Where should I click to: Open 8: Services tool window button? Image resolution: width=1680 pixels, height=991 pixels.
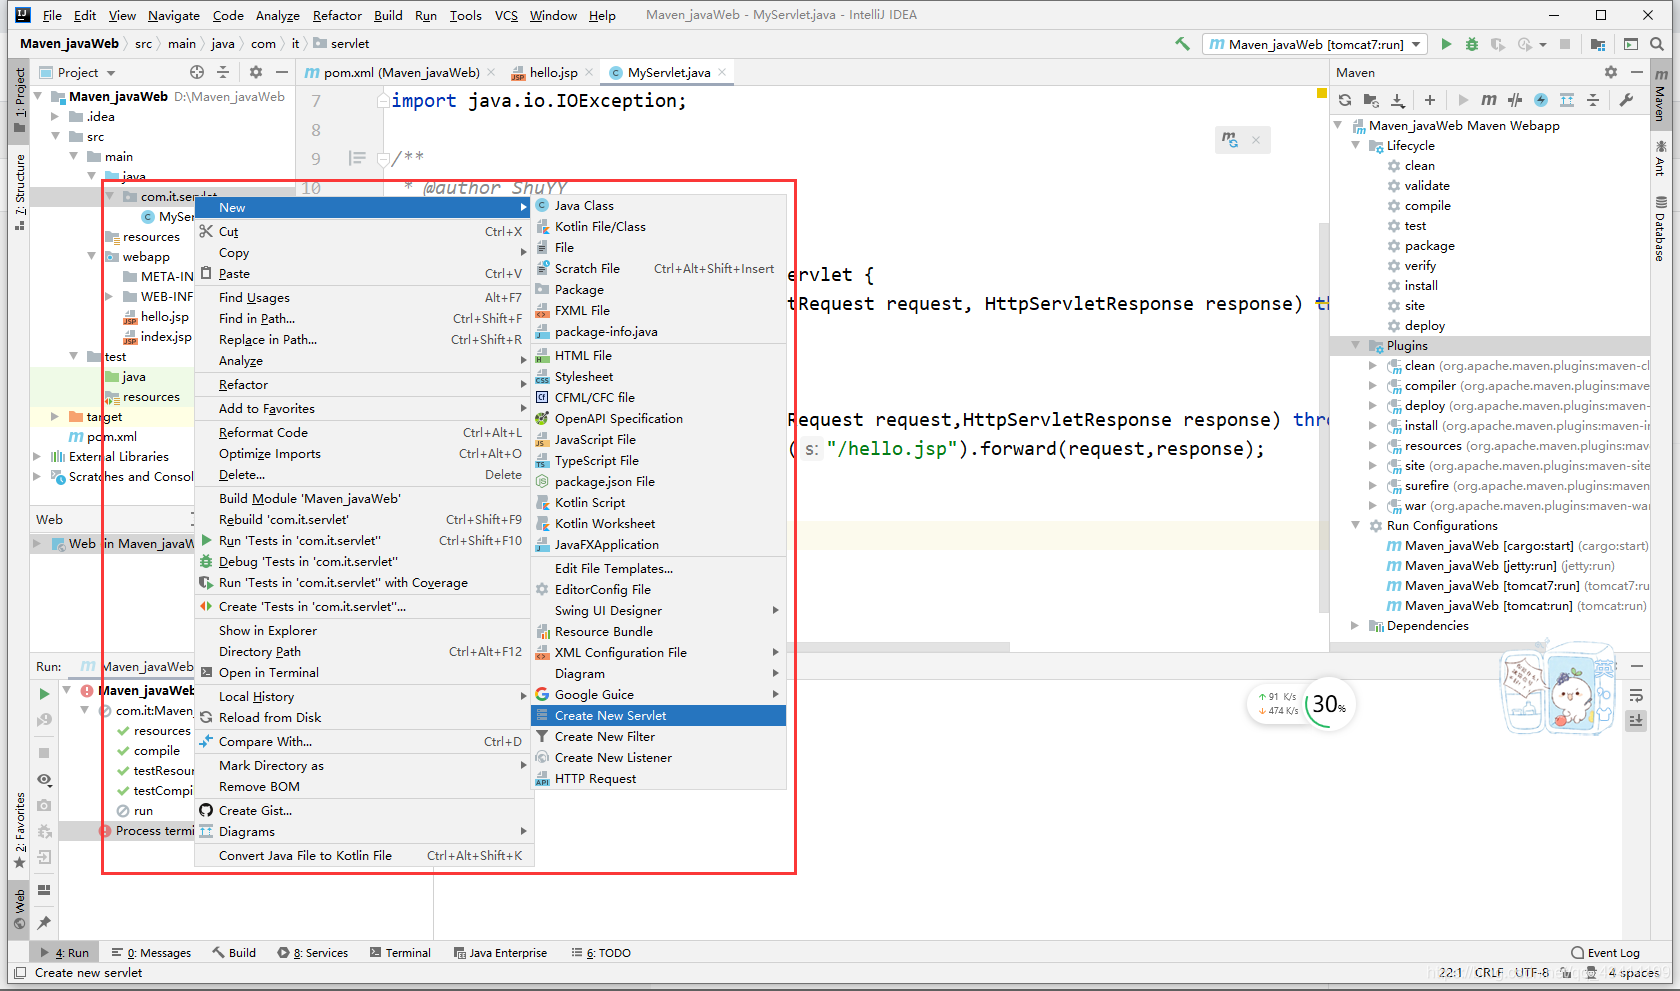[x=313, y=953]
